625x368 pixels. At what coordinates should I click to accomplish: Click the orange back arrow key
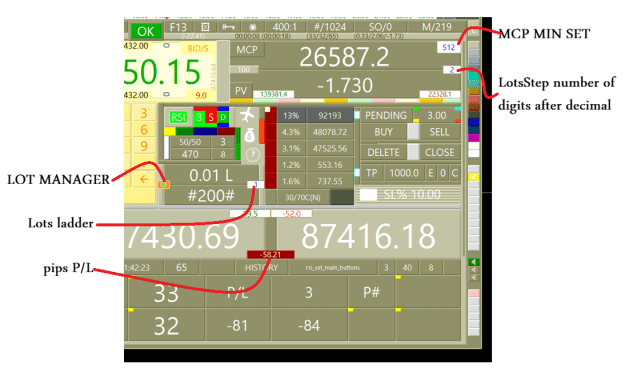click(x=144, y=179)
